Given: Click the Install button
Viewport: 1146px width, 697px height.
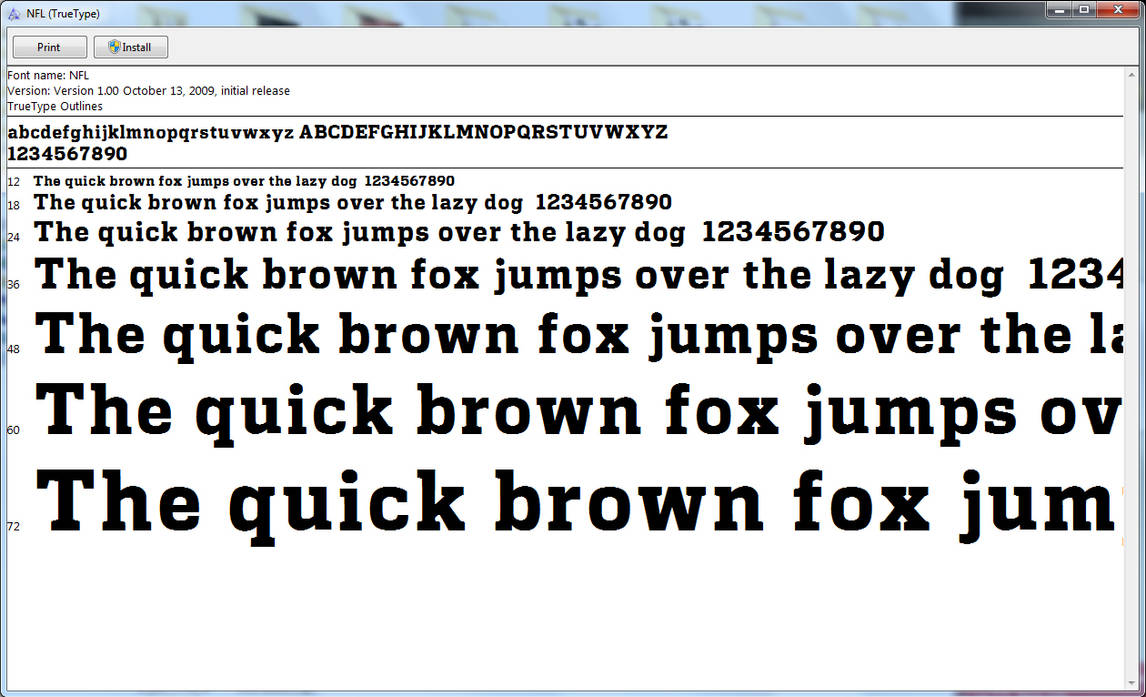Looking at the screenshot, I should (131, 47).
